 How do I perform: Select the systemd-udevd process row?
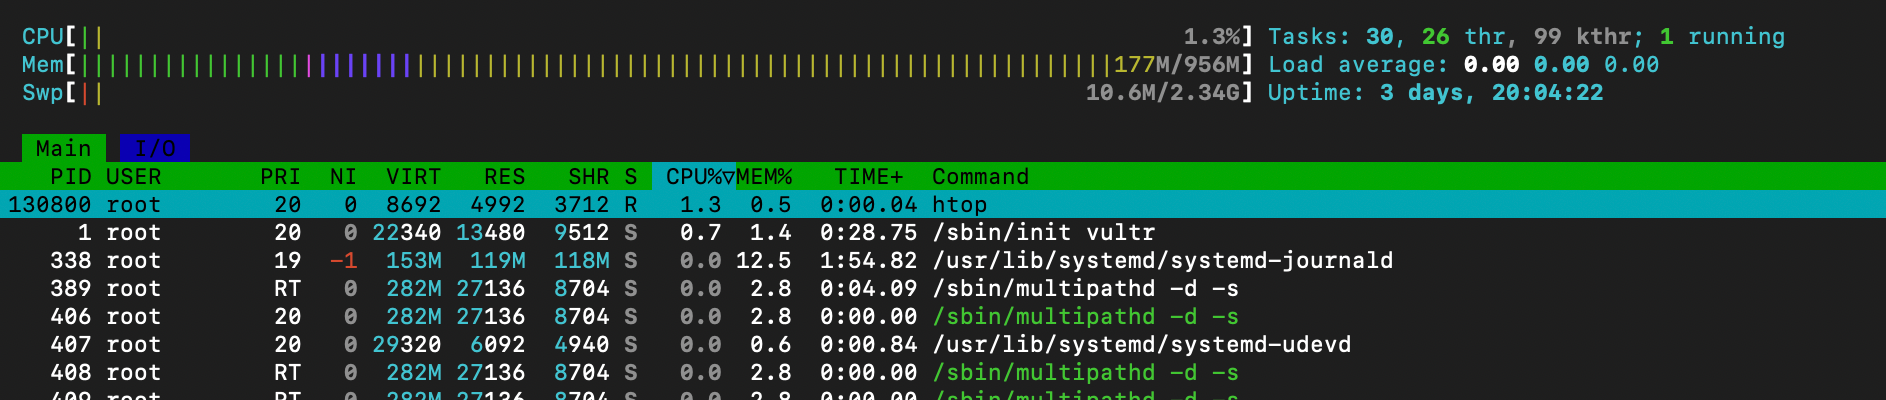click(1141, 344)
